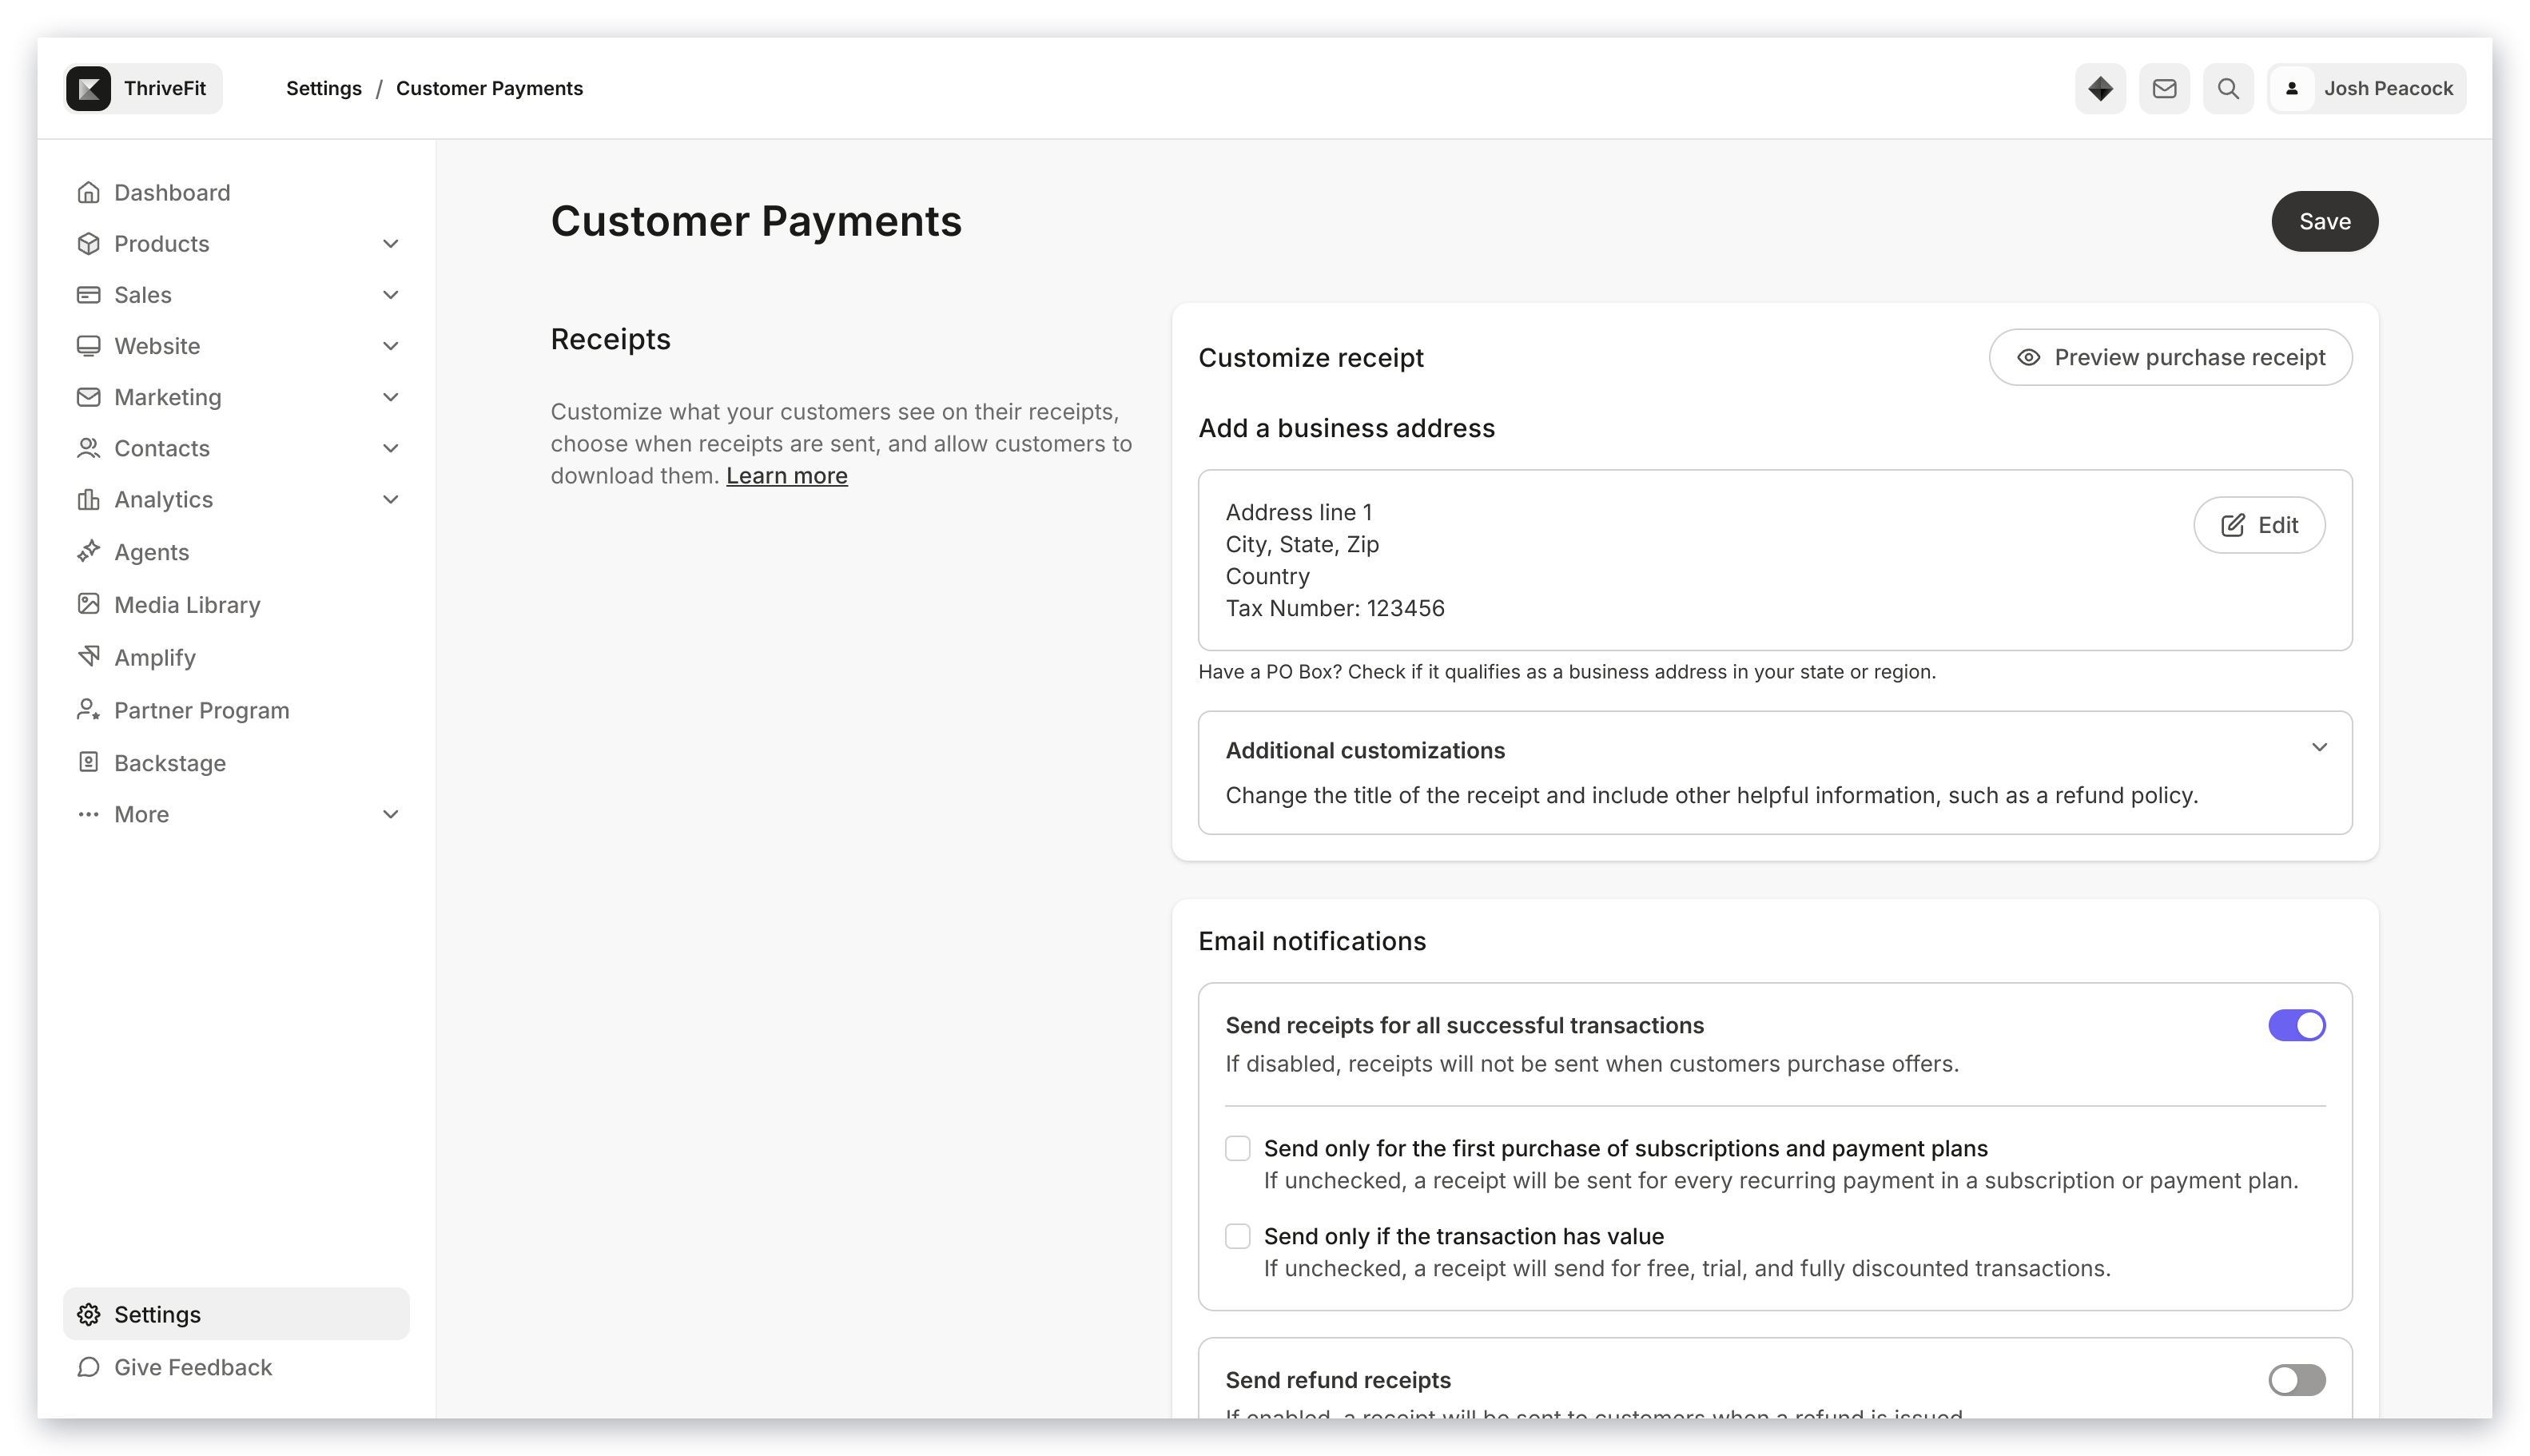Image resolution: width=2530 pixels, height=1456 pixels.
Task: Click the Media Library image icon
Action: pos(89,604)
